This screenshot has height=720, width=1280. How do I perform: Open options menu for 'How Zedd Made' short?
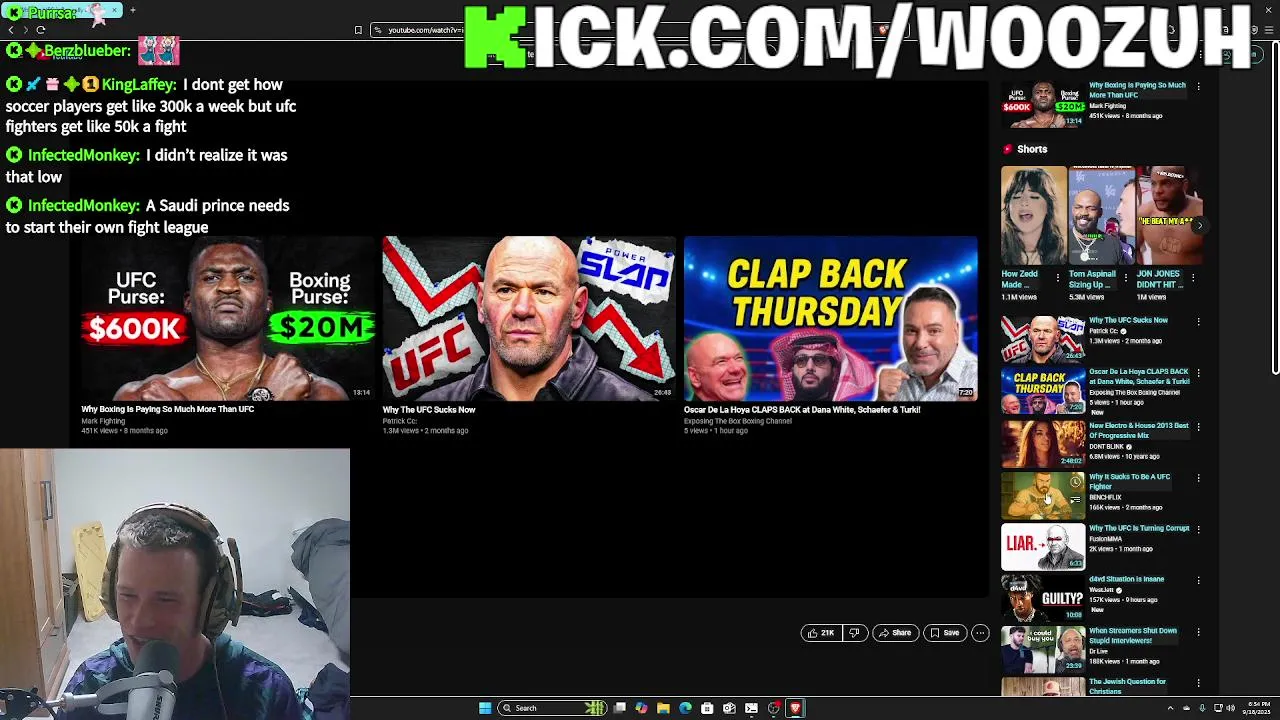coord(1058,278)
